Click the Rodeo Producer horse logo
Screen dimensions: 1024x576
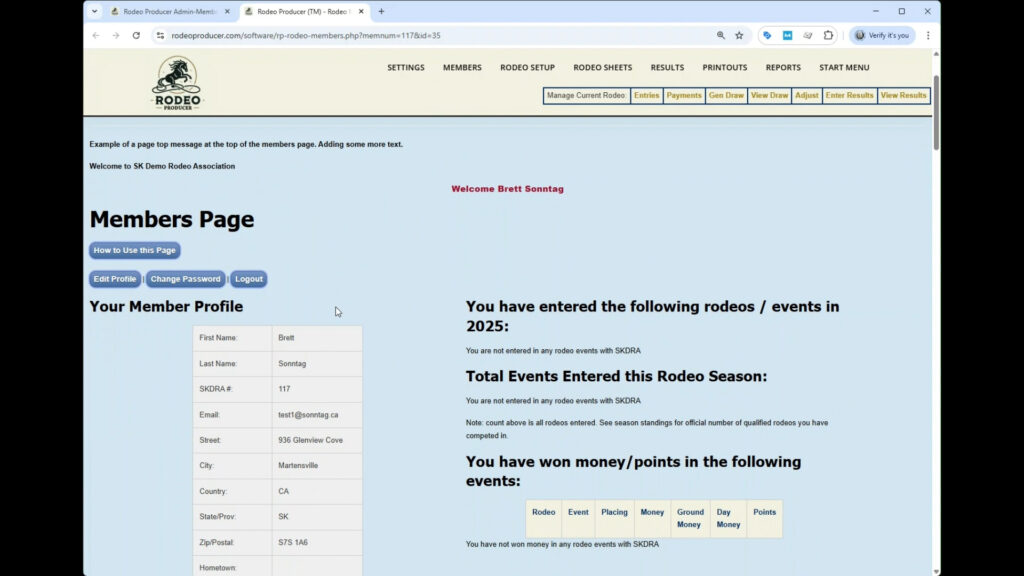click(x=176, y=82)
